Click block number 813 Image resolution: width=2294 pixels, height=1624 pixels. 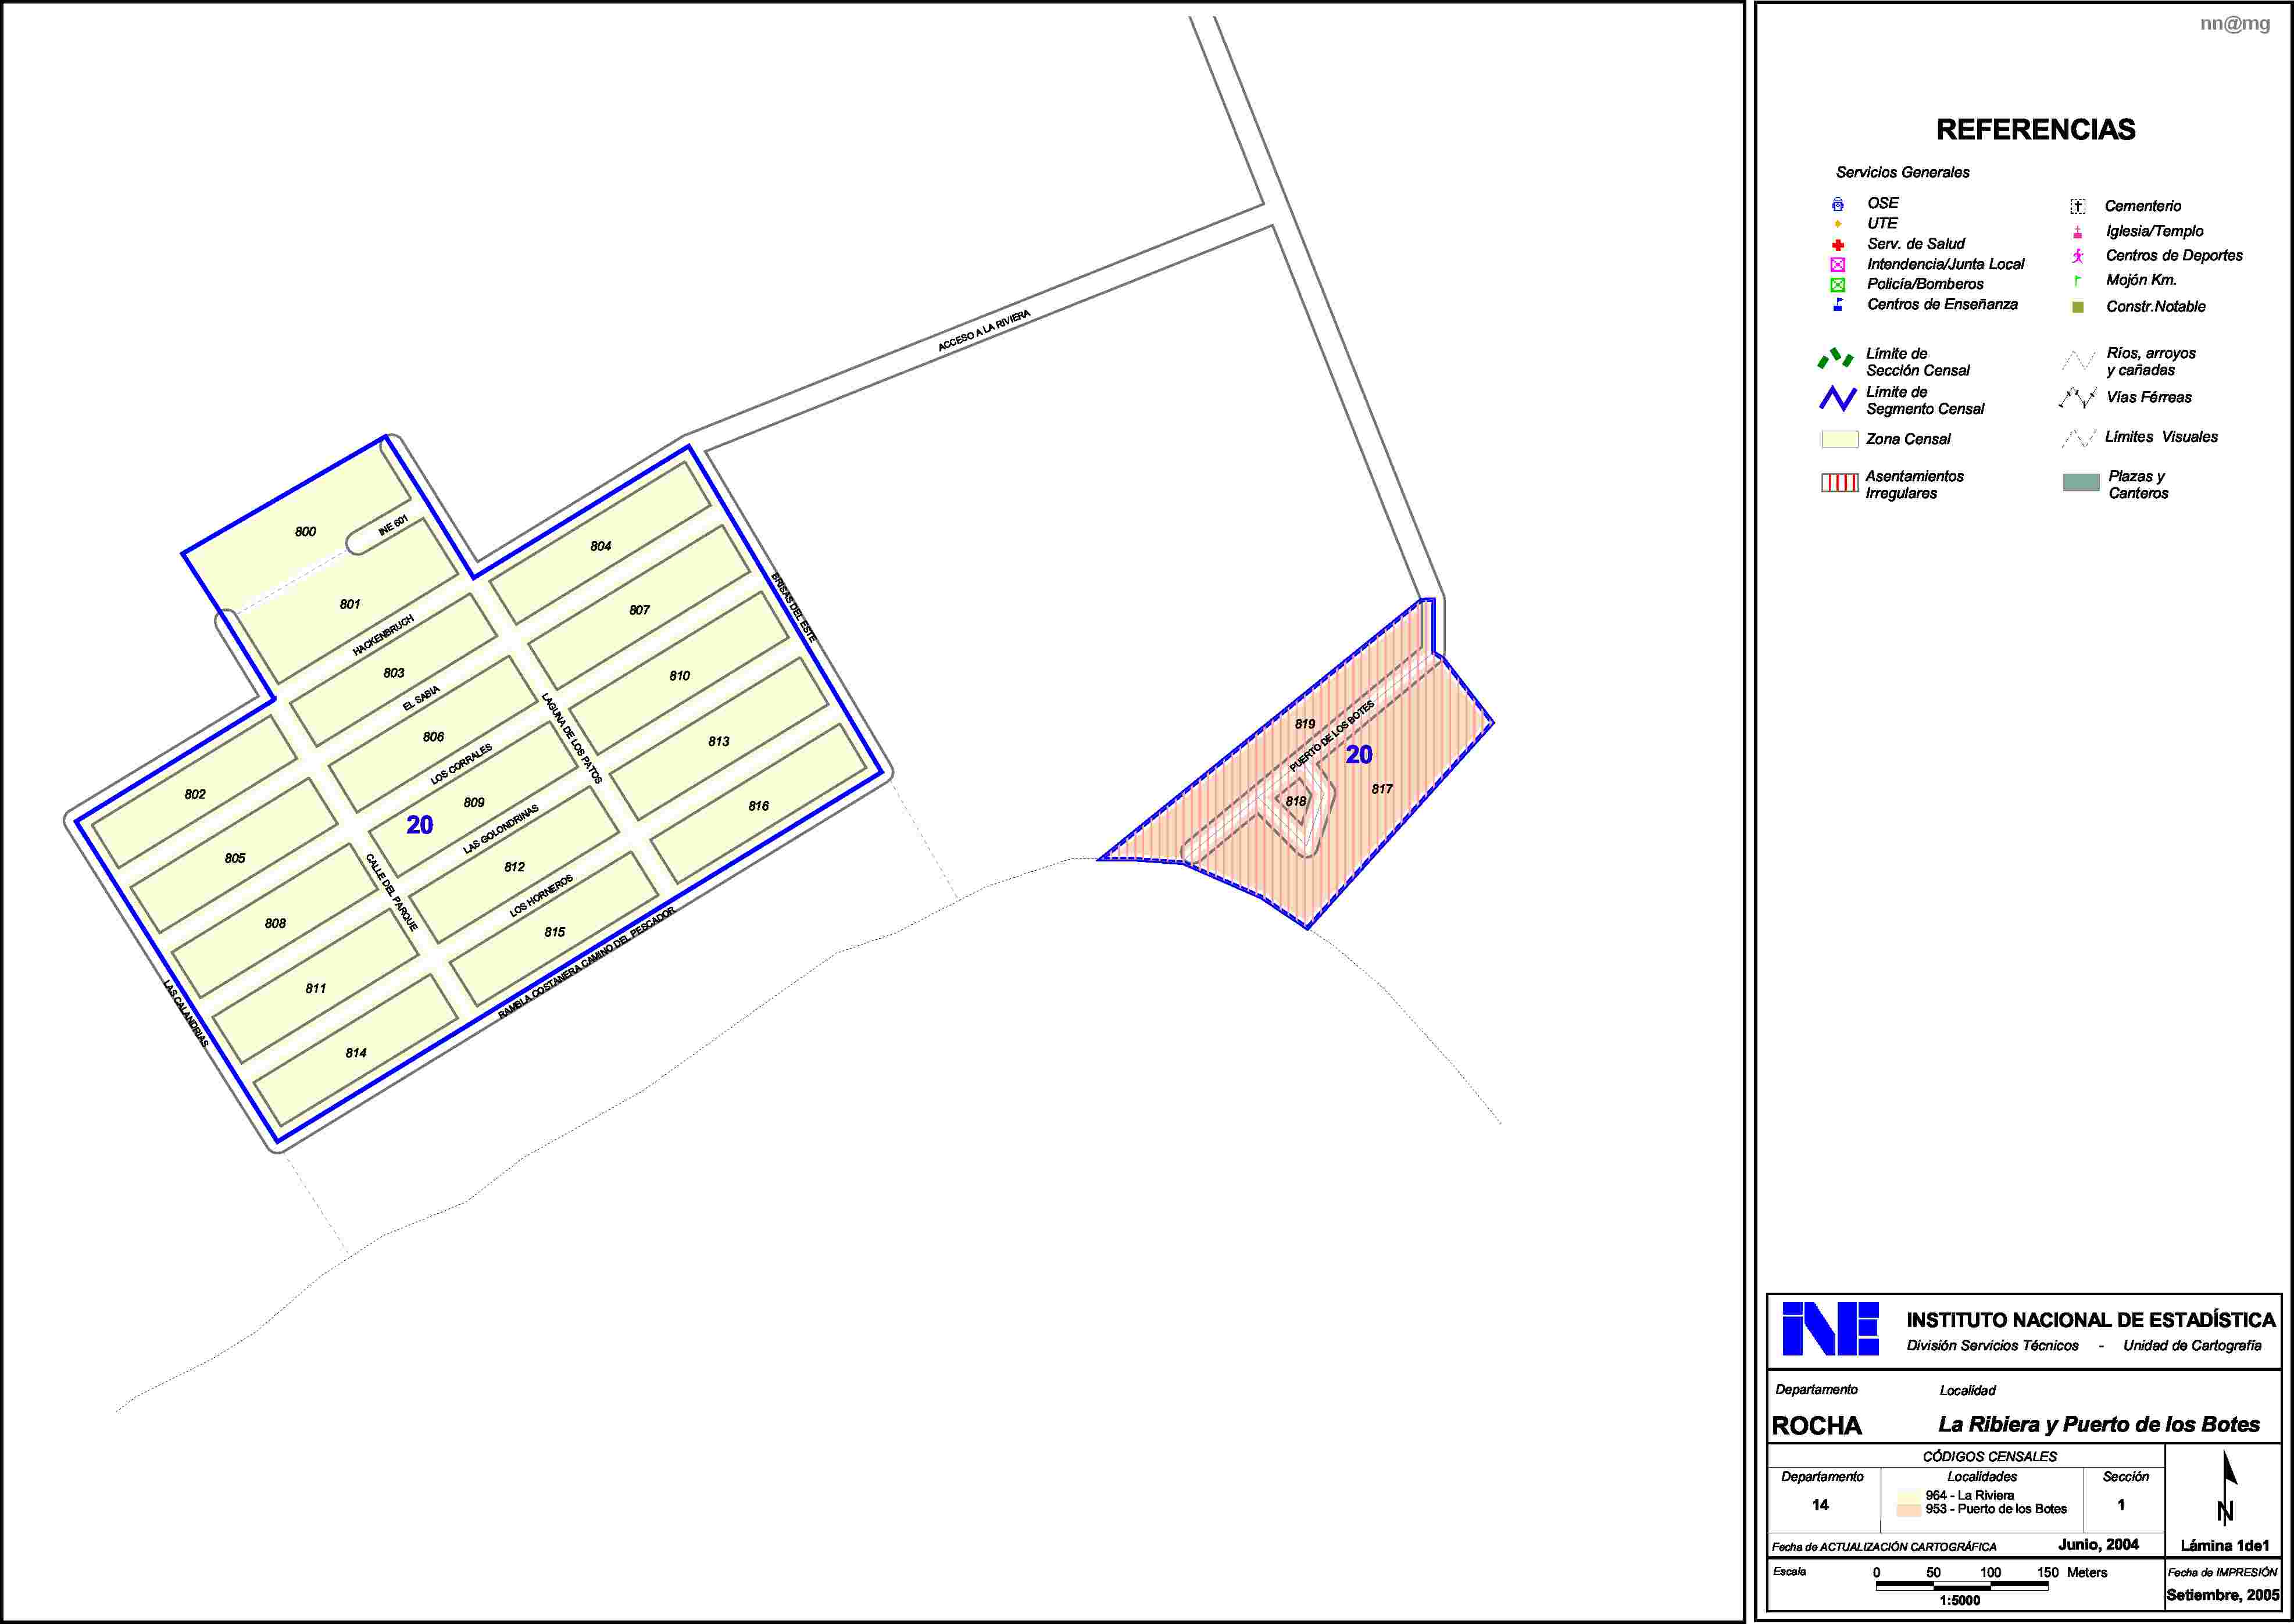tap(718, 741)
